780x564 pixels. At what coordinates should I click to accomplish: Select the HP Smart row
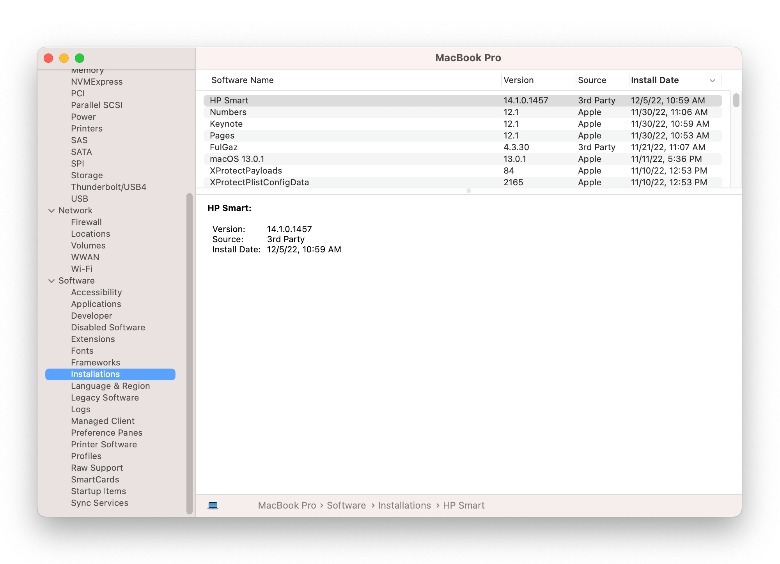click(463, 100)
